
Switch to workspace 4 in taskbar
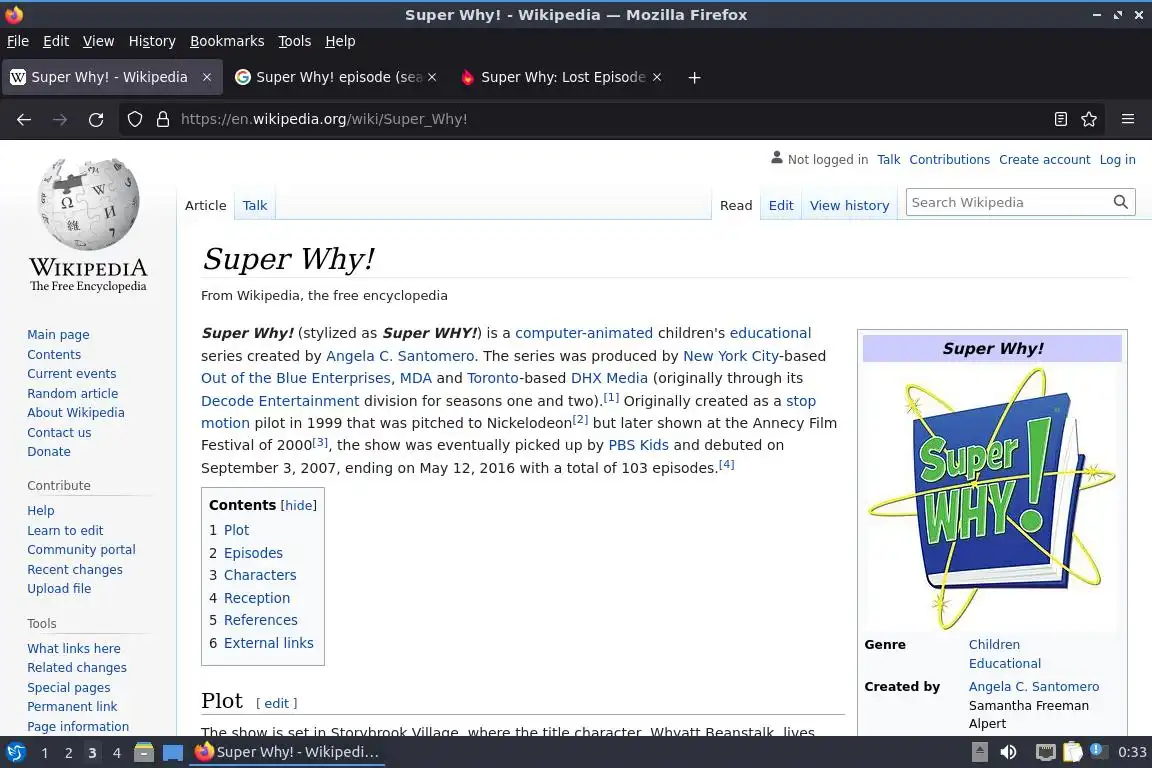(116, 753)
